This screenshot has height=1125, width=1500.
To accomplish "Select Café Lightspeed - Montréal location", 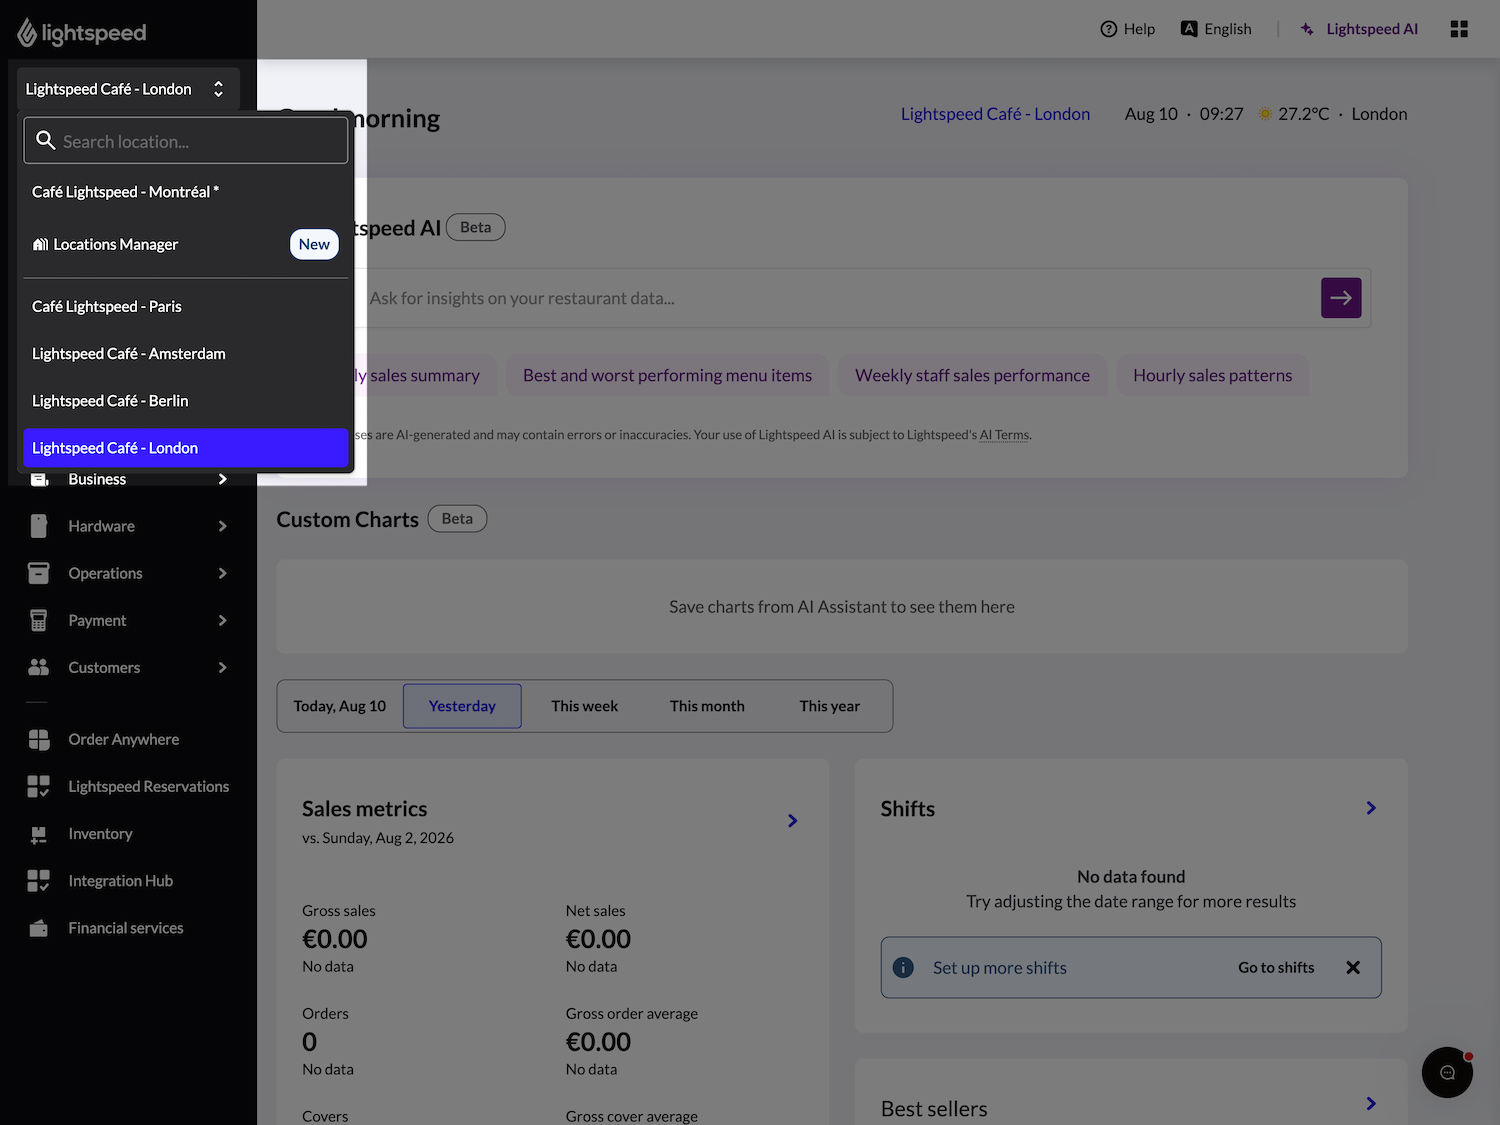I will [x=186, y=192].
